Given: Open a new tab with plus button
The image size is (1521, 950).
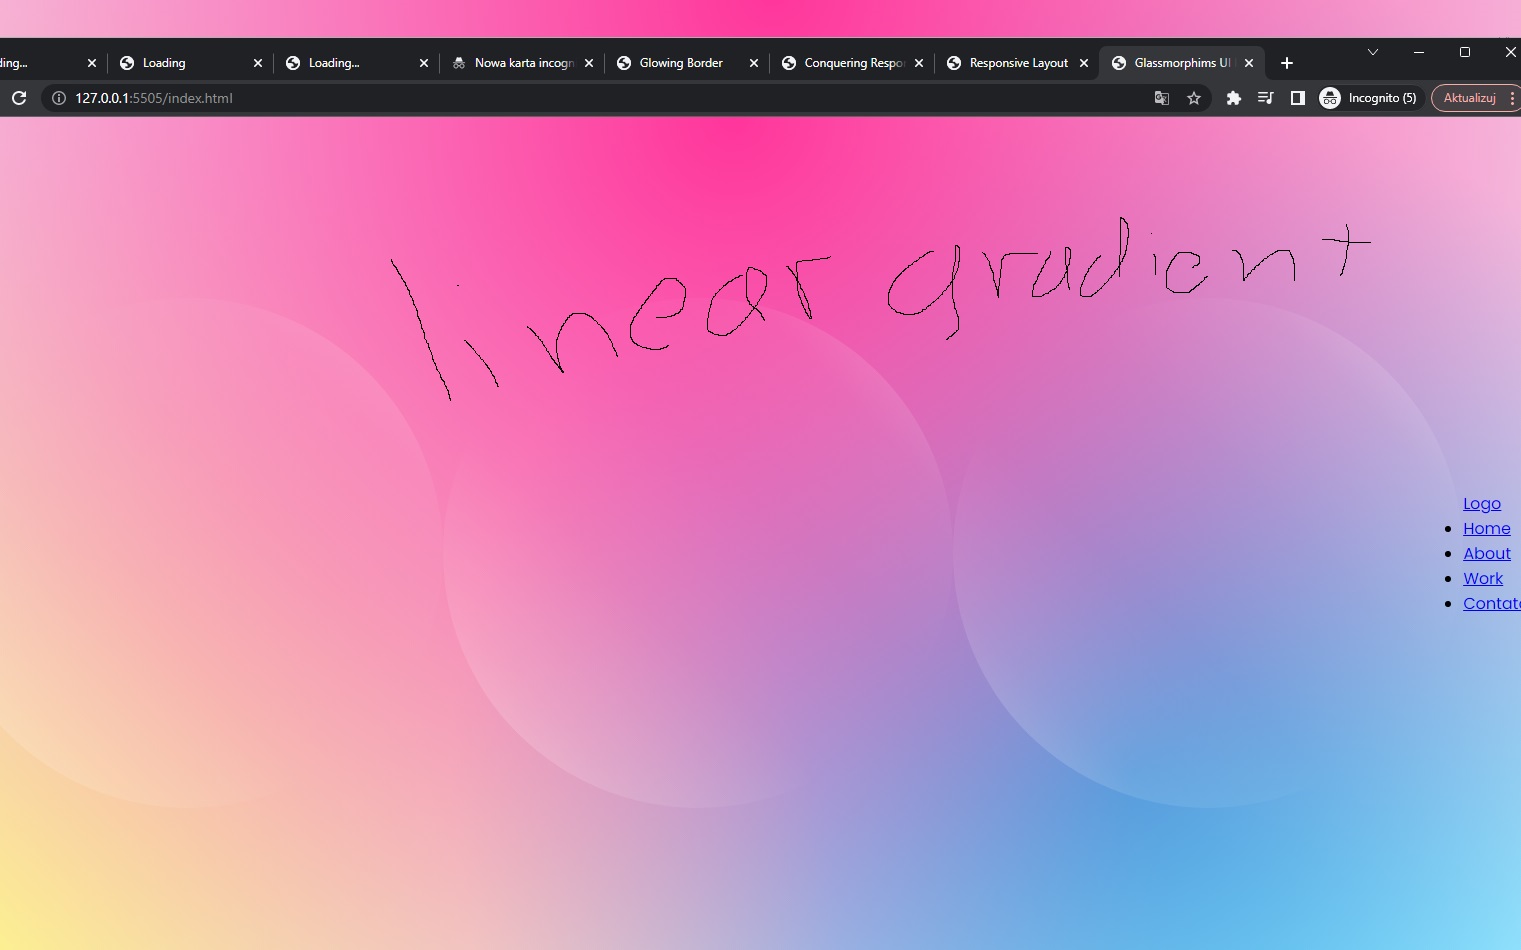Looking at the screenshot, I should (x=1287, y=63).
